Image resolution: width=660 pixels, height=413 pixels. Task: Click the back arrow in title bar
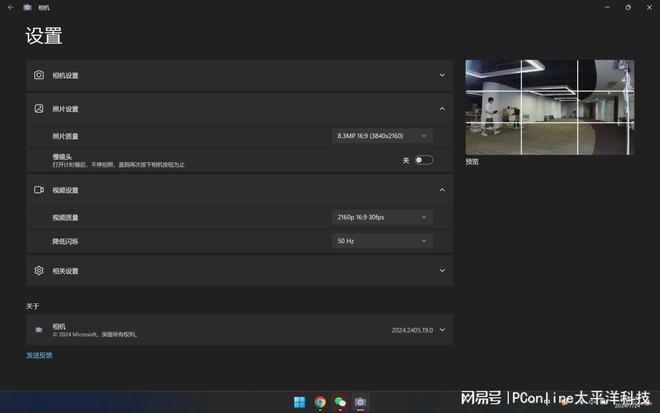[x=11, y=7]
